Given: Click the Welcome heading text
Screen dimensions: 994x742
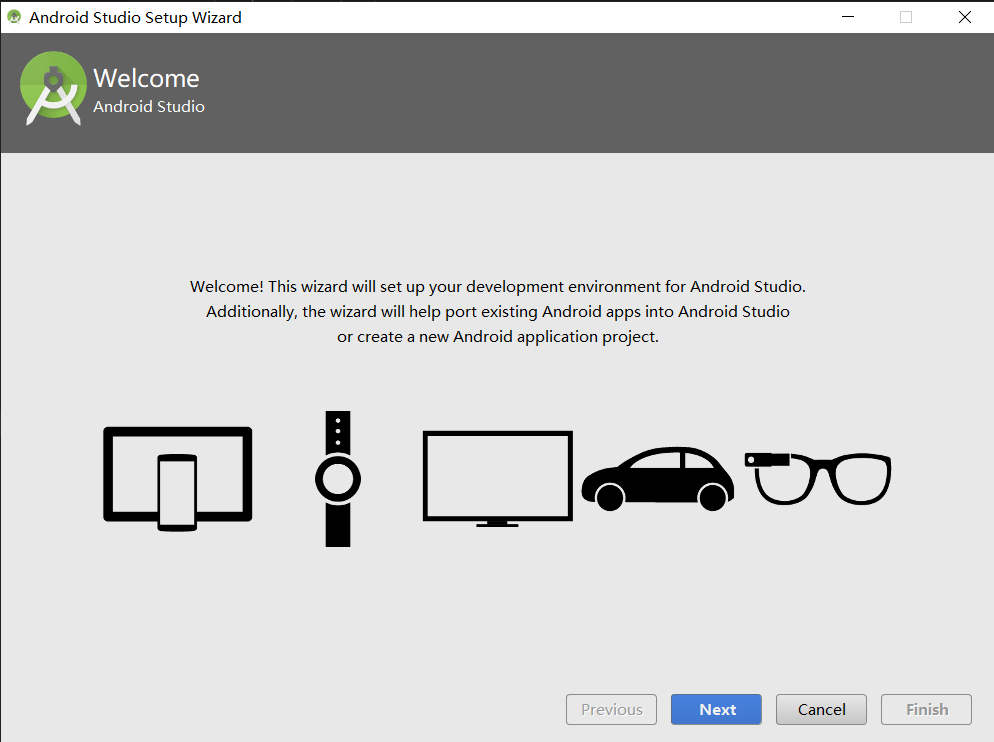Looking at the screenshot, I should click(146, 79).
